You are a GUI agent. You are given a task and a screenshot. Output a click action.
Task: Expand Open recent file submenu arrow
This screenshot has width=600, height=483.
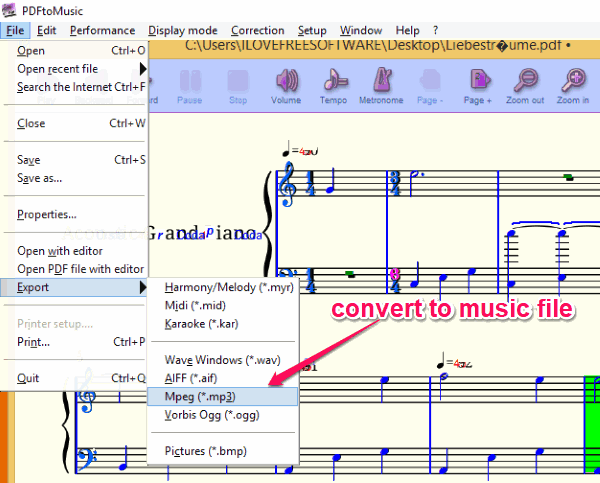(143, 69)
